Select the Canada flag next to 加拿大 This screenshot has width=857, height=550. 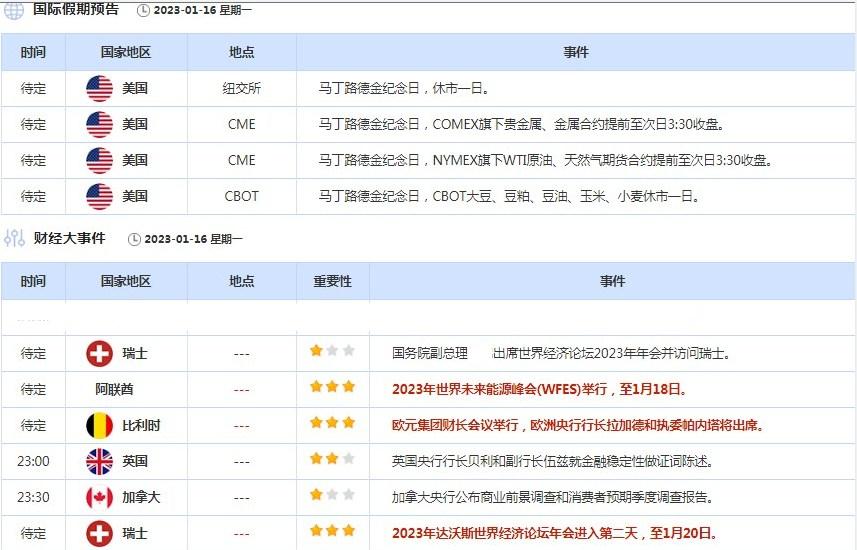pos(99,497)
